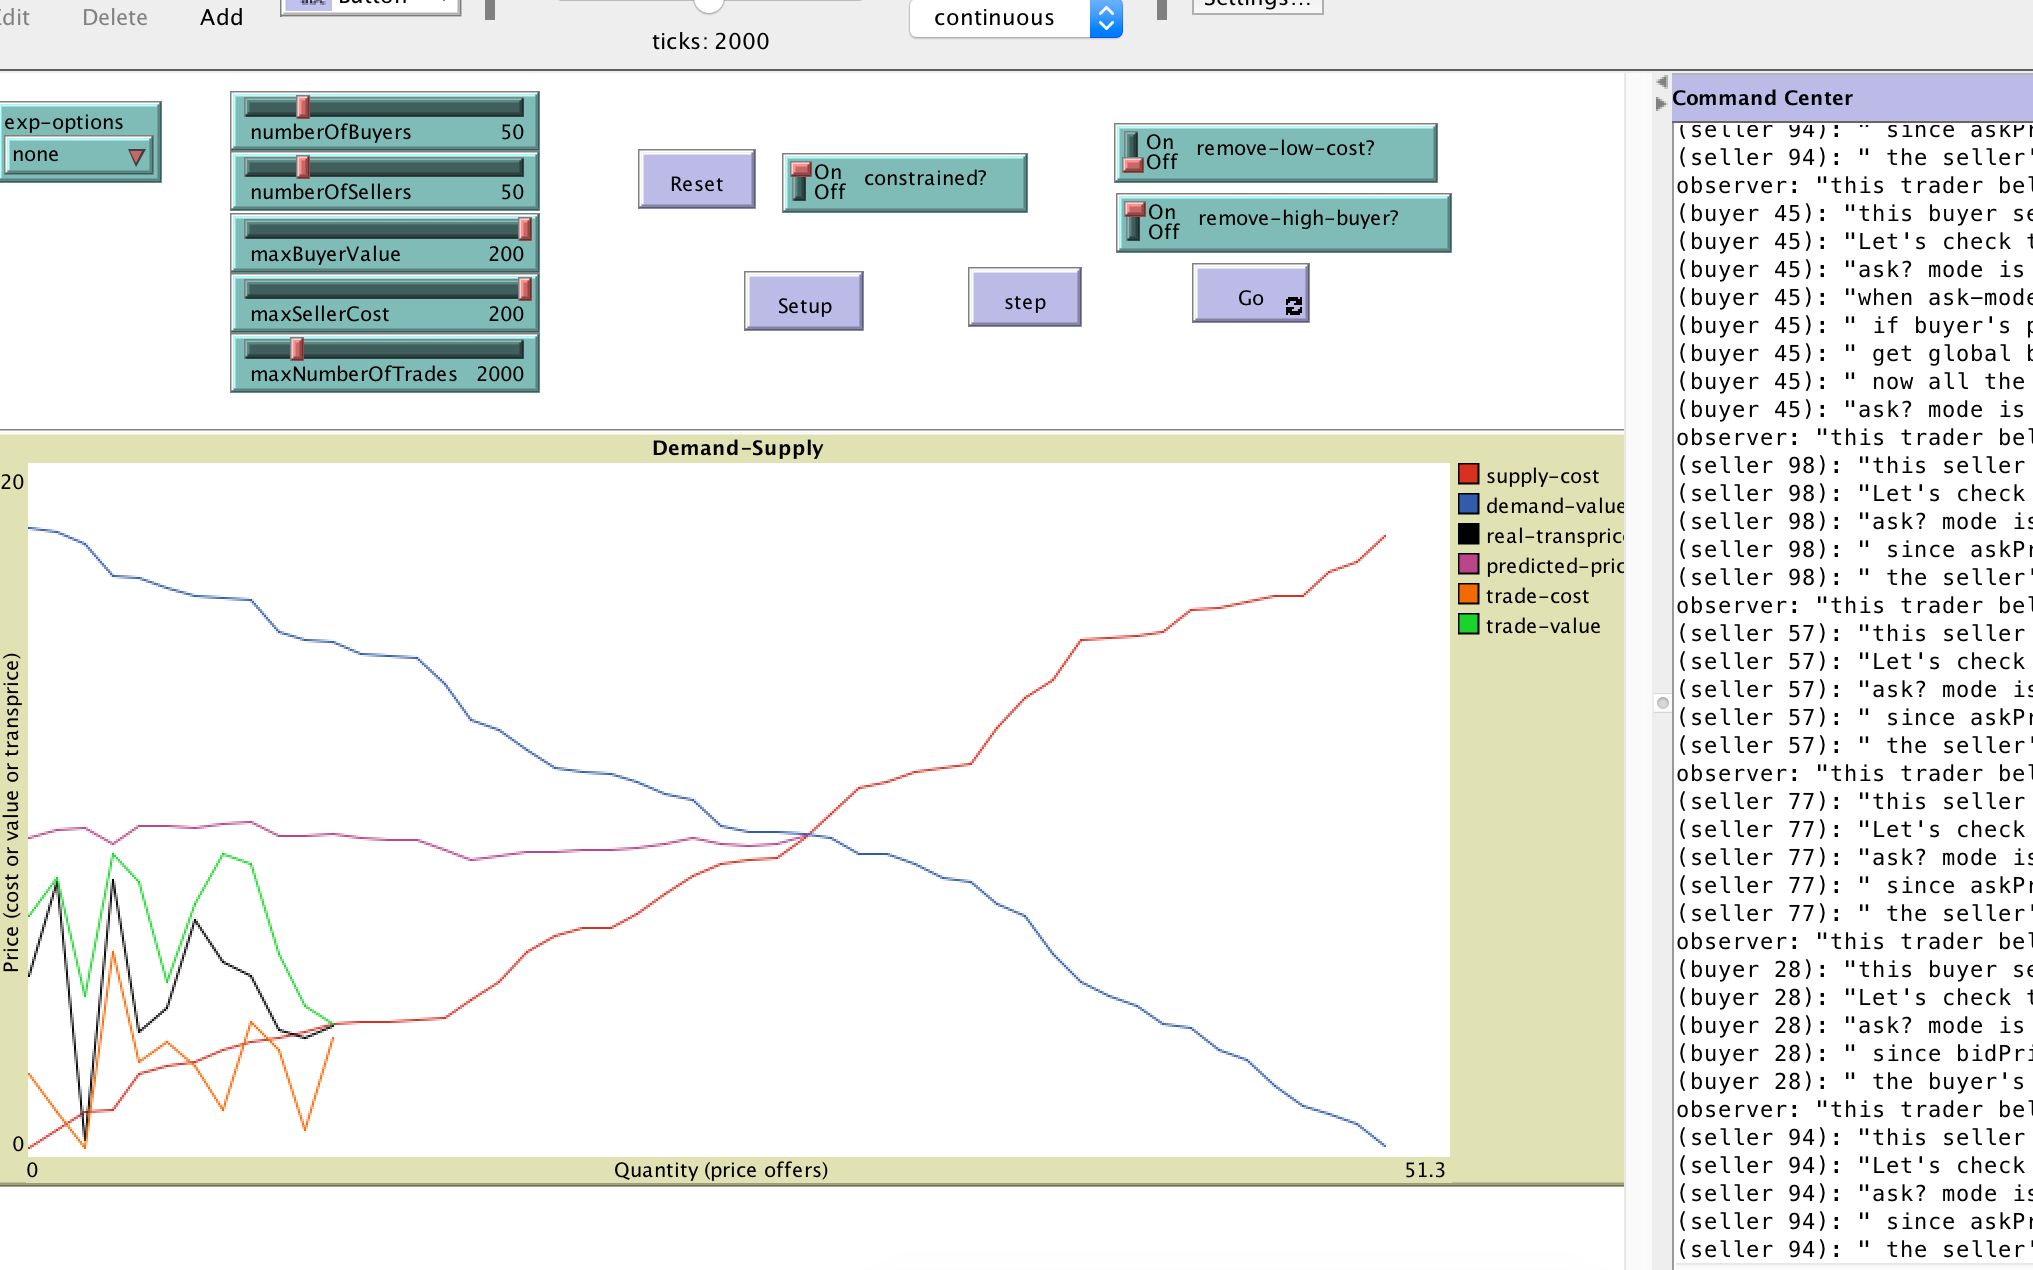Click the maxSellerCost slider

[385, 302]
